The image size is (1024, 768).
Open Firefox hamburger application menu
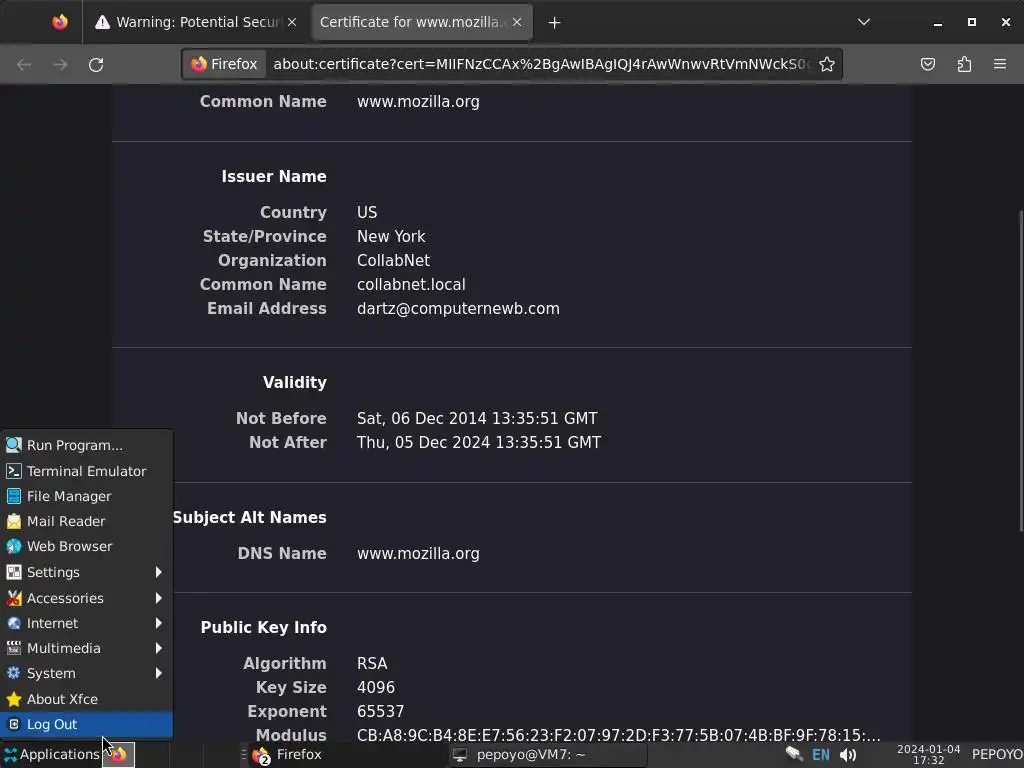point(1000,64)
